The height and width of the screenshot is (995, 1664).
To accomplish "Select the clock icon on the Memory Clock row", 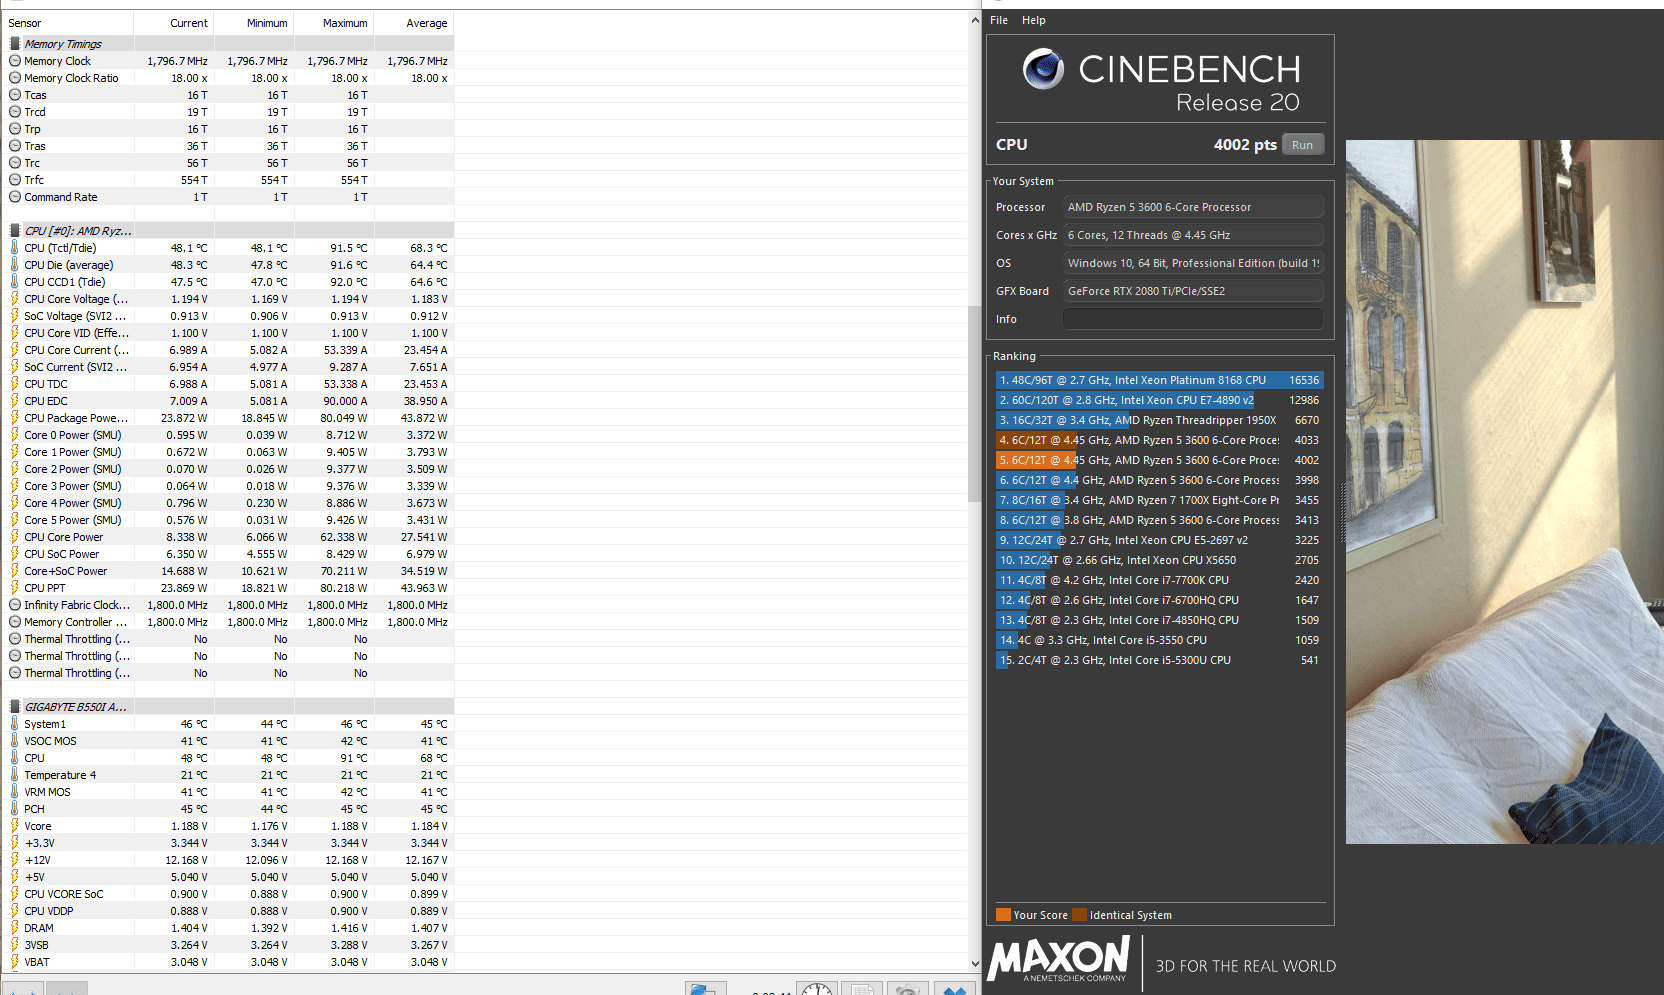I will [x=15, y=61].
